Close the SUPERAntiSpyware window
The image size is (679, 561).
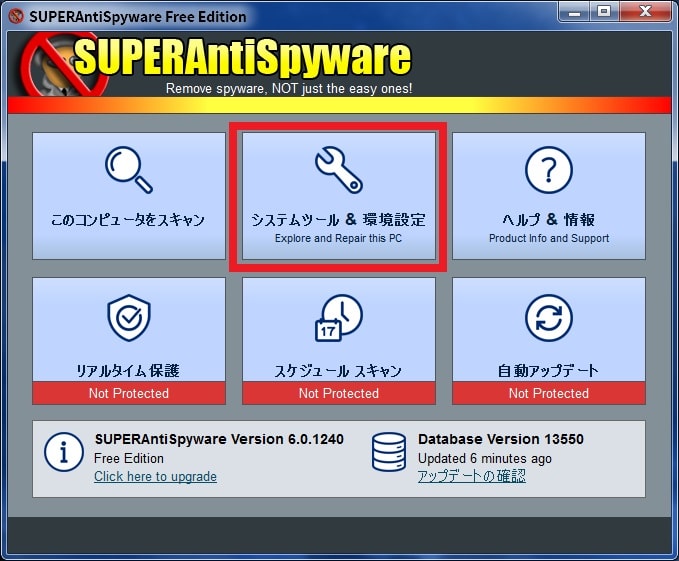[645, 12]
